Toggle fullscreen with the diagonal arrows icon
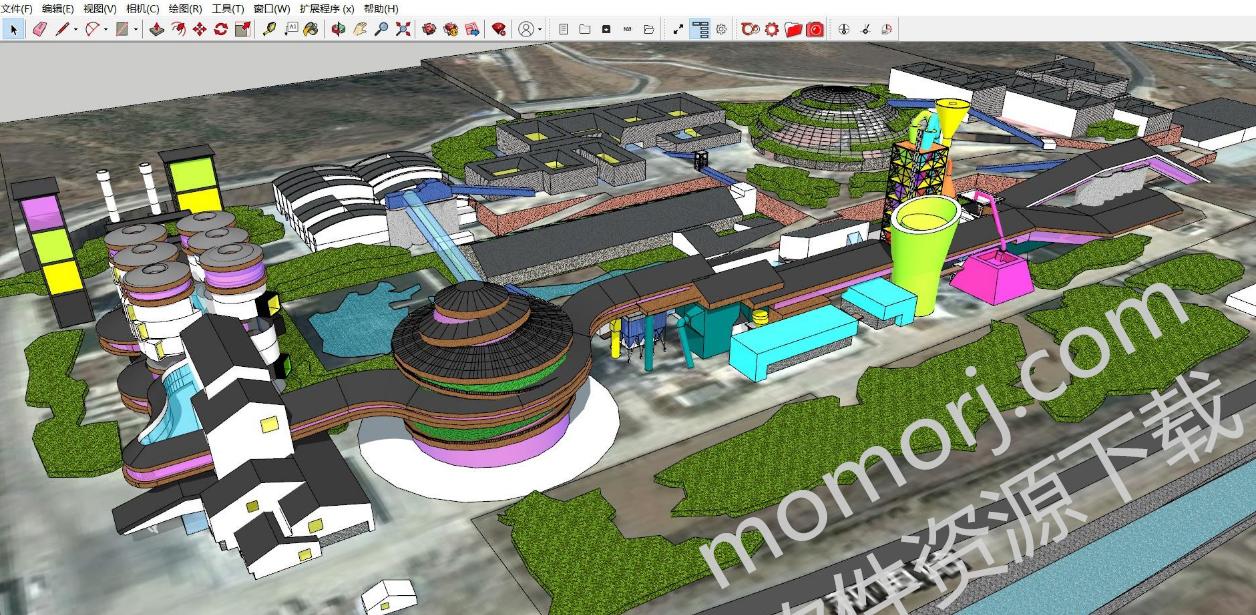Screen dimensions: 1256x615 678,29
